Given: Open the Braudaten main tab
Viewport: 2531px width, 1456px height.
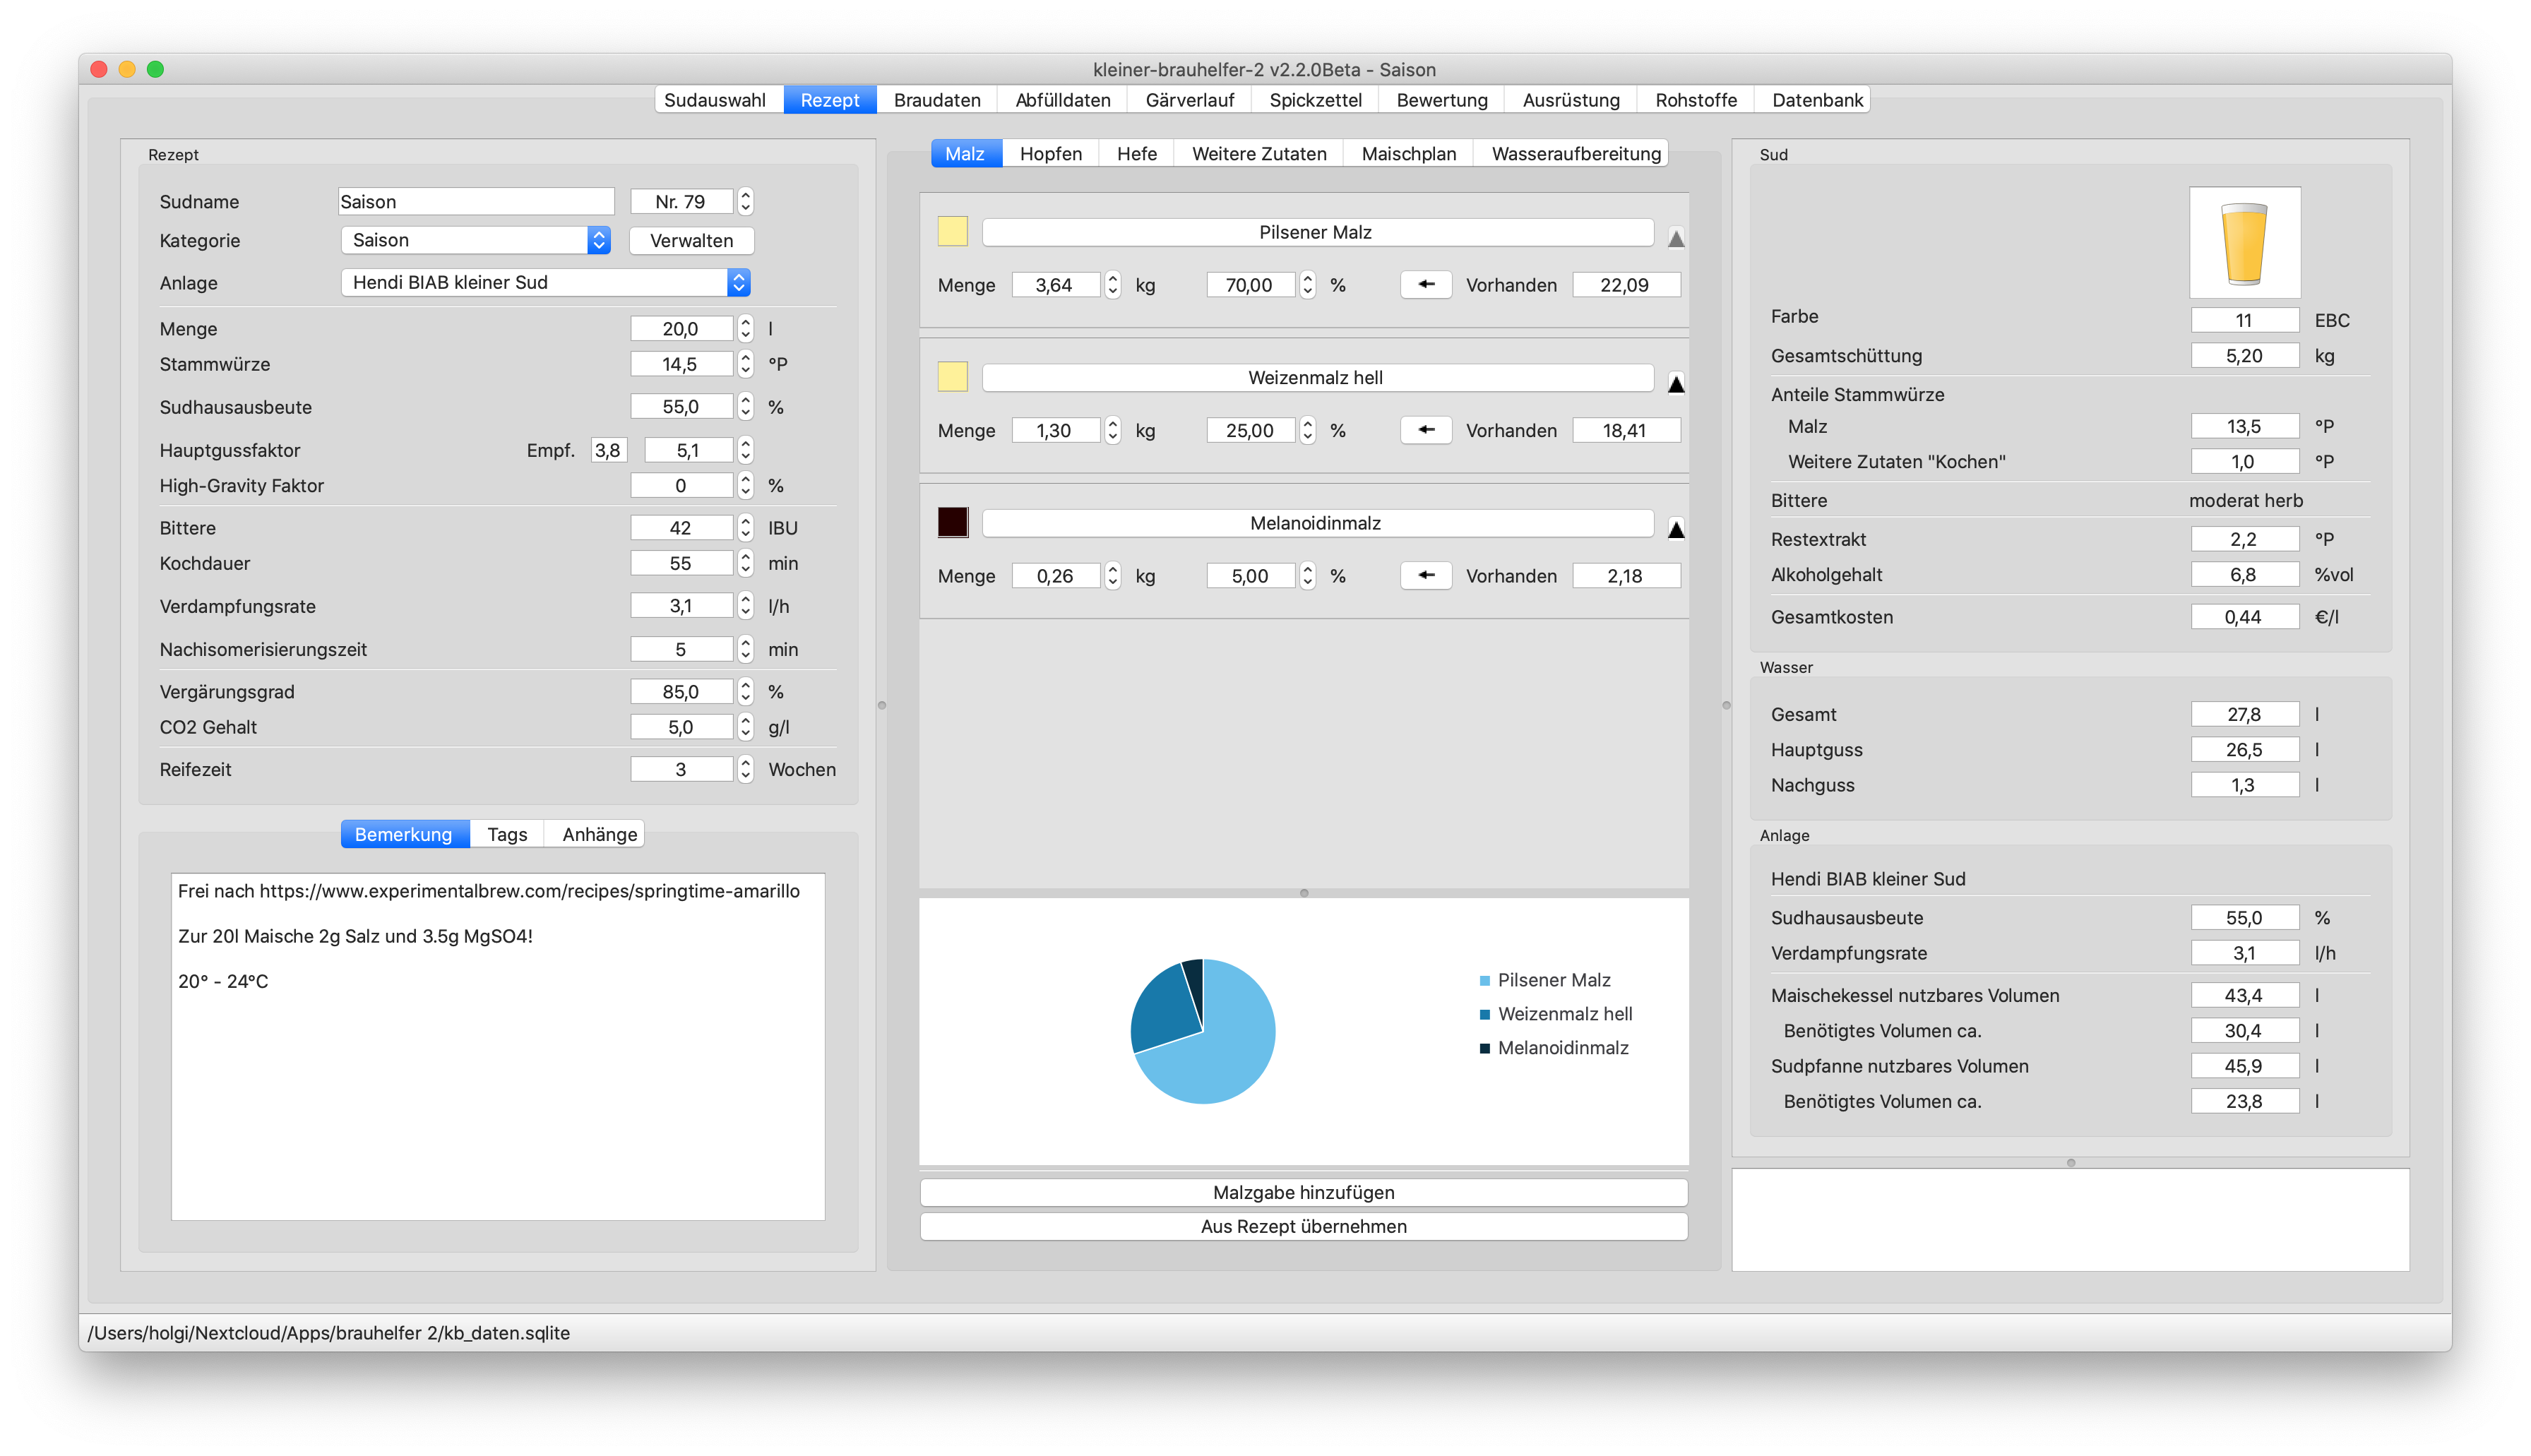Looking at the screenshot, I should tap(936, 100).
